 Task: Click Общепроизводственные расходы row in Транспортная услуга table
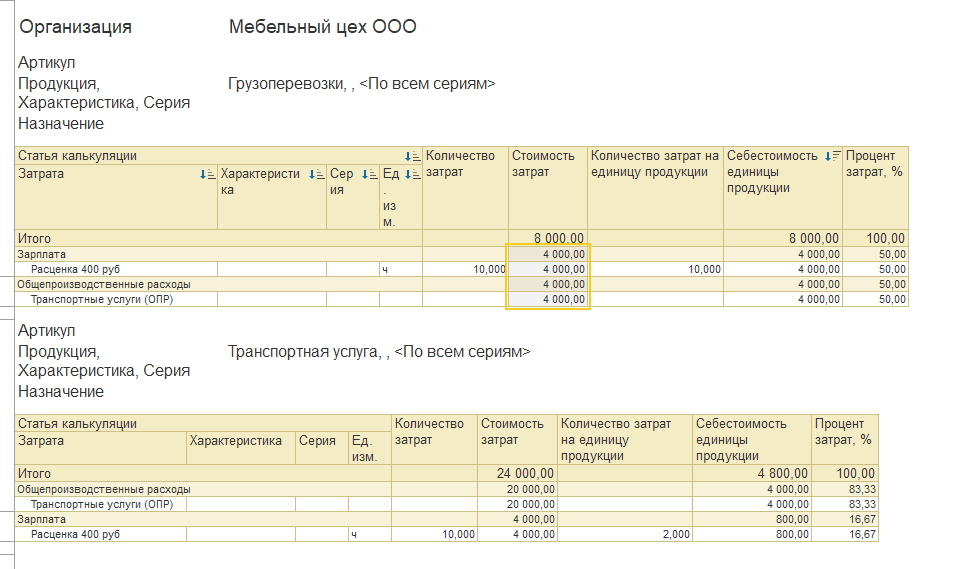click(x=104, y=489)
